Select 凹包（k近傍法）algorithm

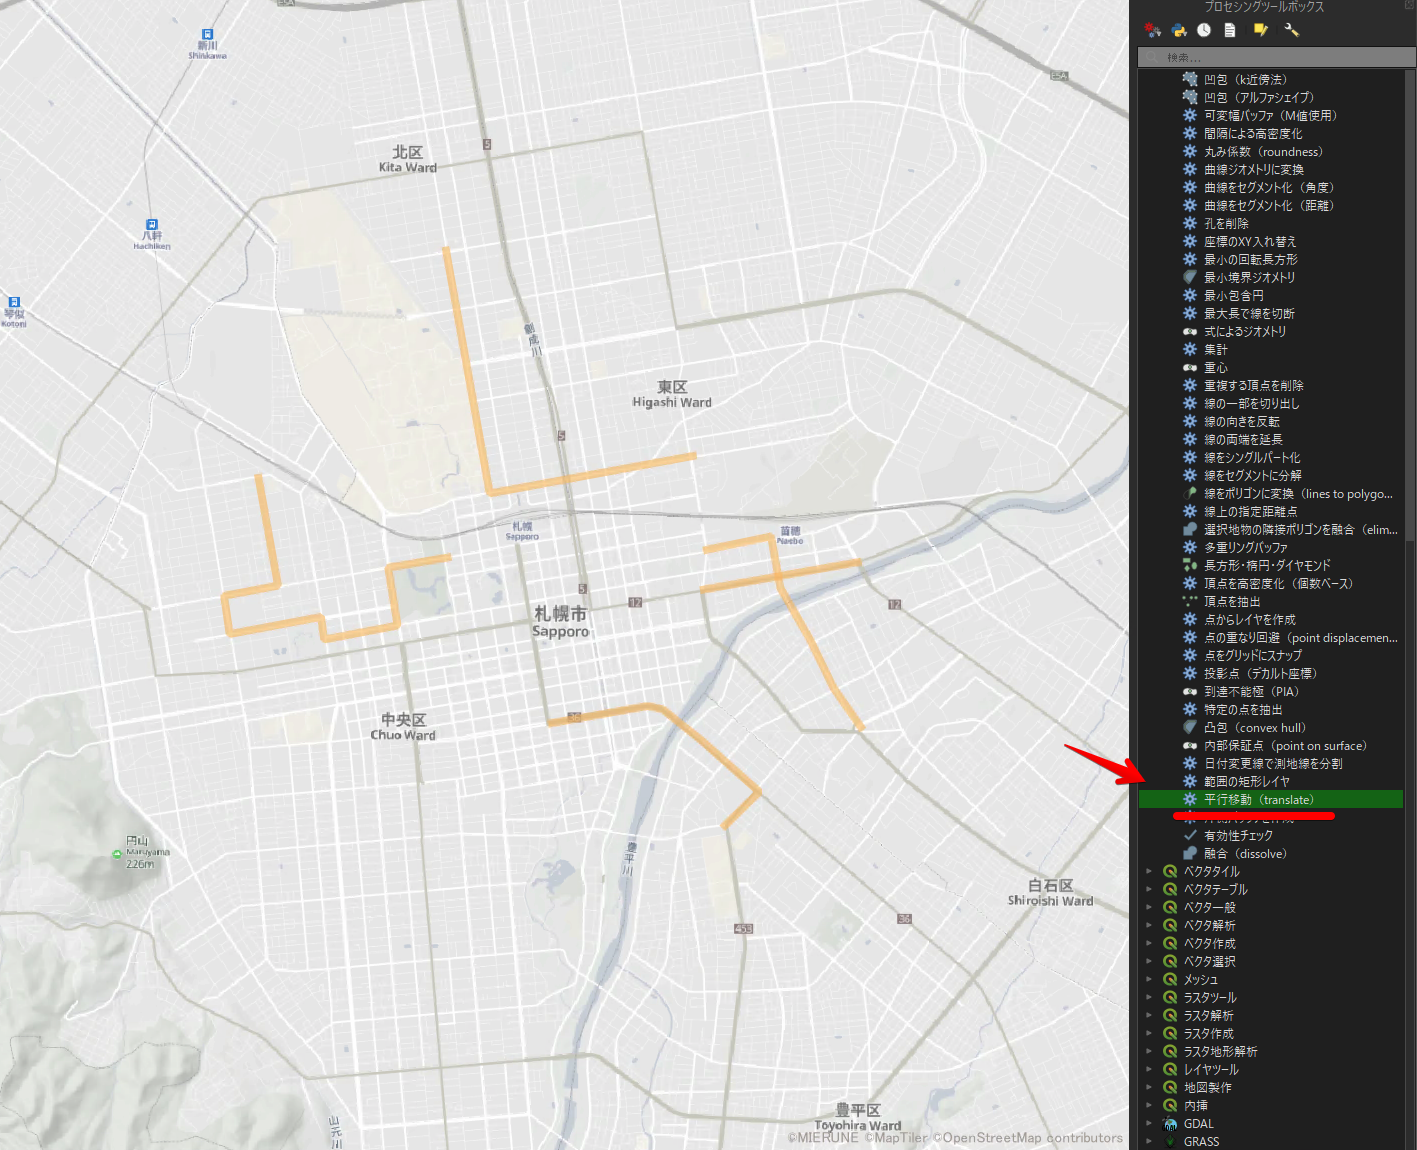coord(1245,80)
